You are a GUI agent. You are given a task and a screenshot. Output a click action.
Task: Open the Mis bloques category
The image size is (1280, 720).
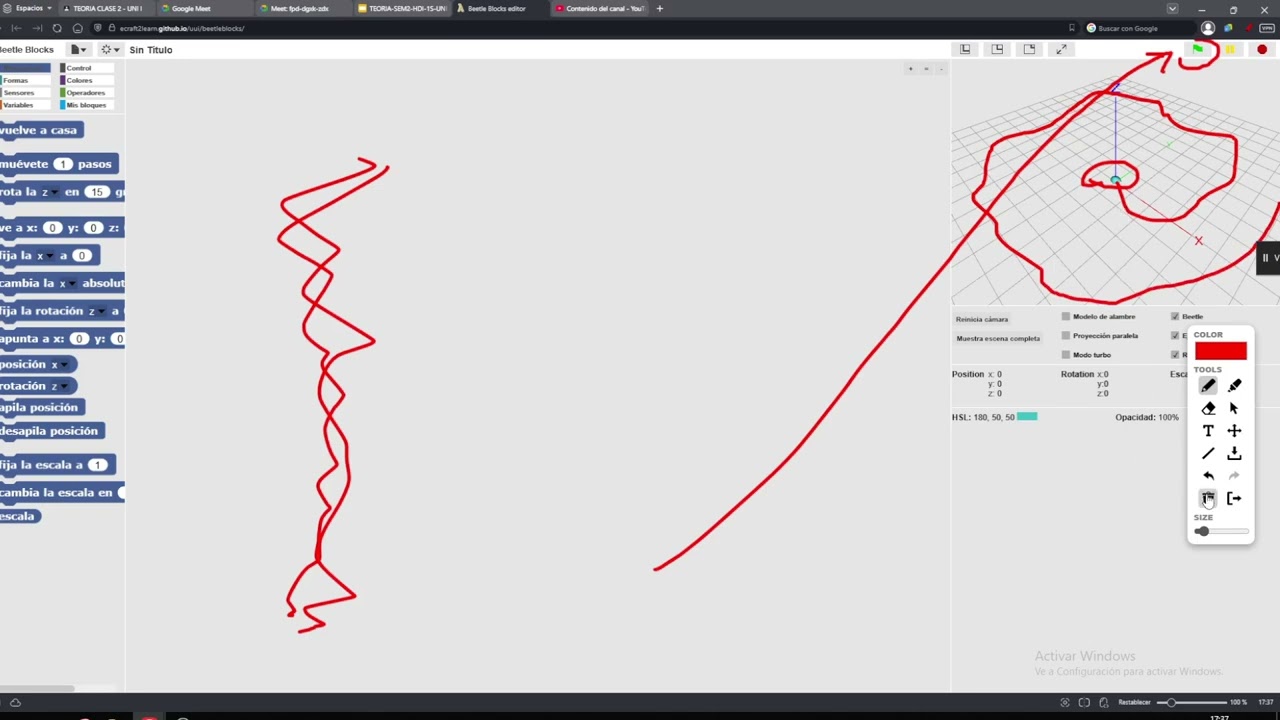(87, 105)
